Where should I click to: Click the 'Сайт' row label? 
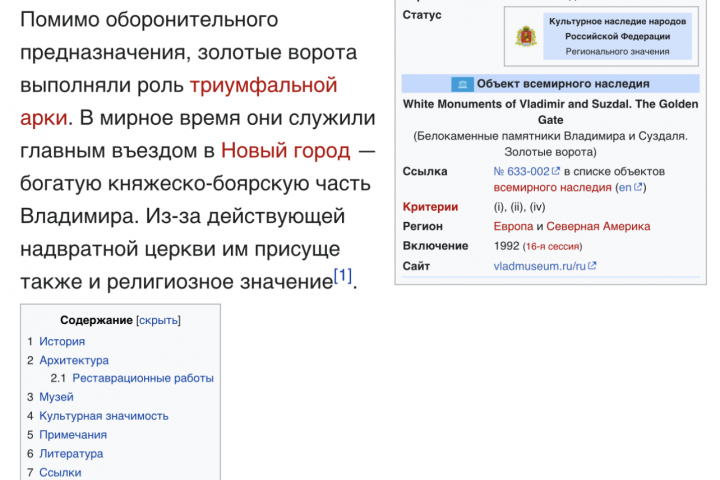pos(416,266)
